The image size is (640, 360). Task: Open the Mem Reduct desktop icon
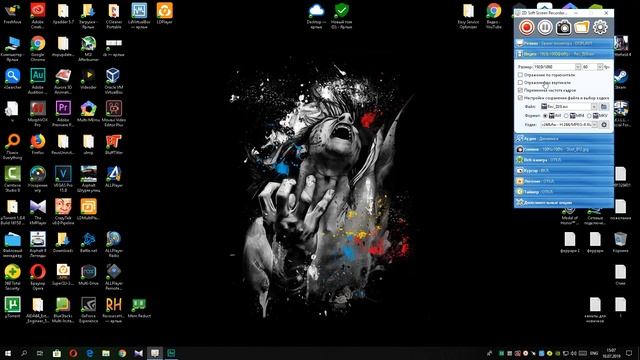139,307
